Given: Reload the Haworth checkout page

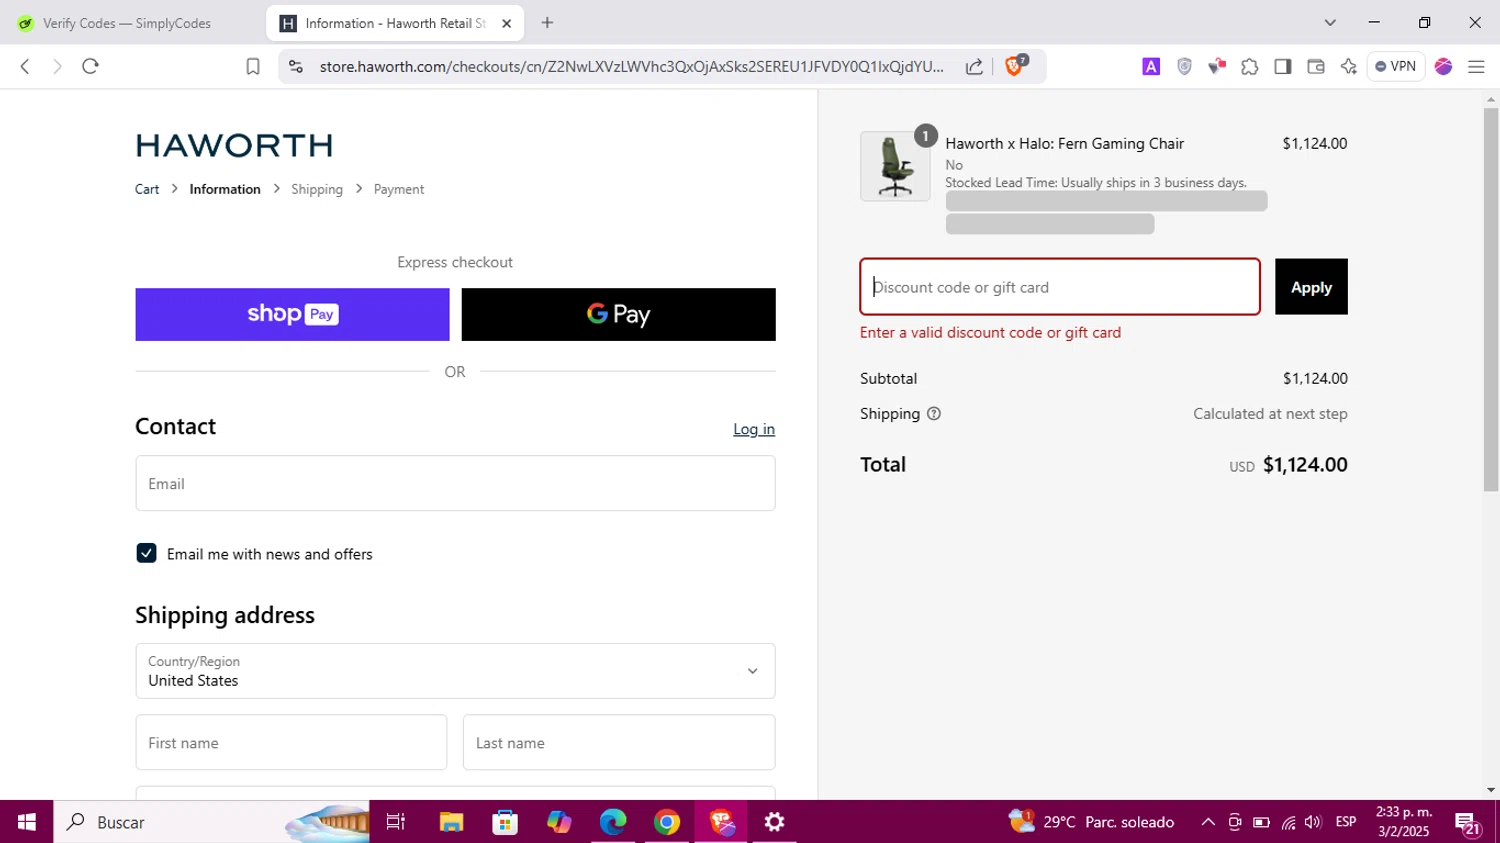Looking at the screenshot, I should [x=90, y=66].
